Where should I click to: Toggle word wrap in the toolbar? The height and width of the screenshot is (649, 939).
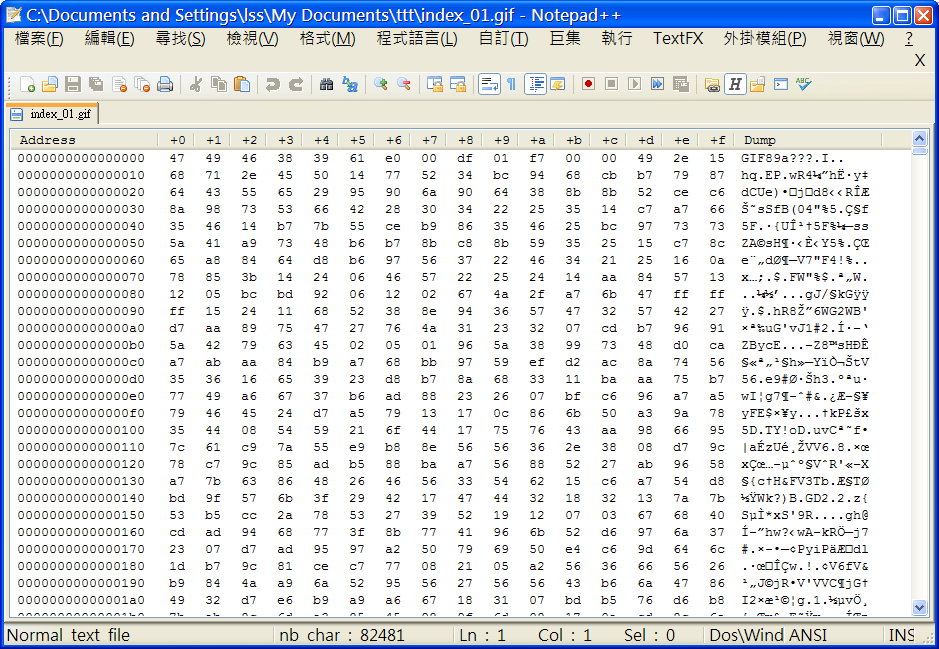[489, 84]
